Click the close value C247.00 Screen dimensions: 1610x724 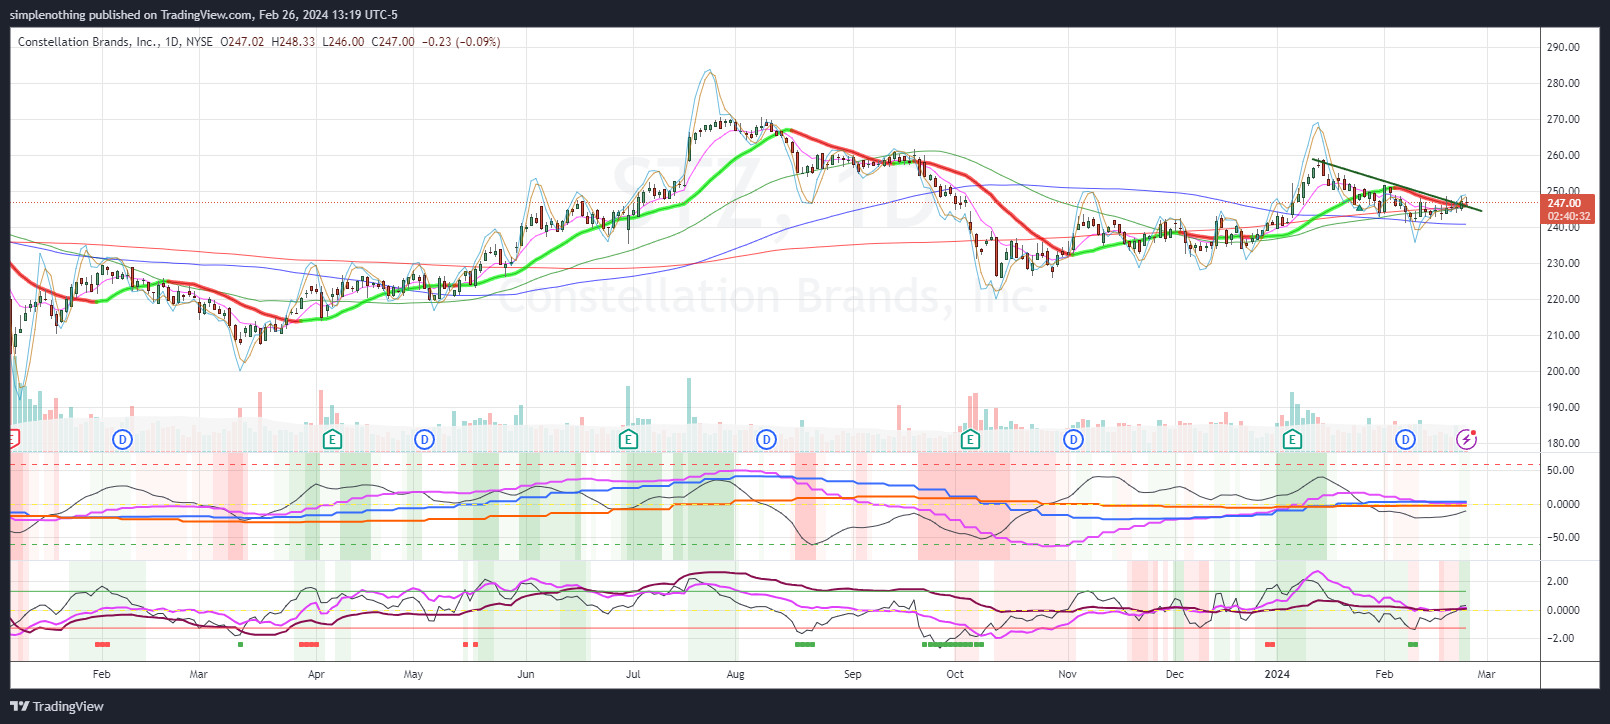point(392,42)
